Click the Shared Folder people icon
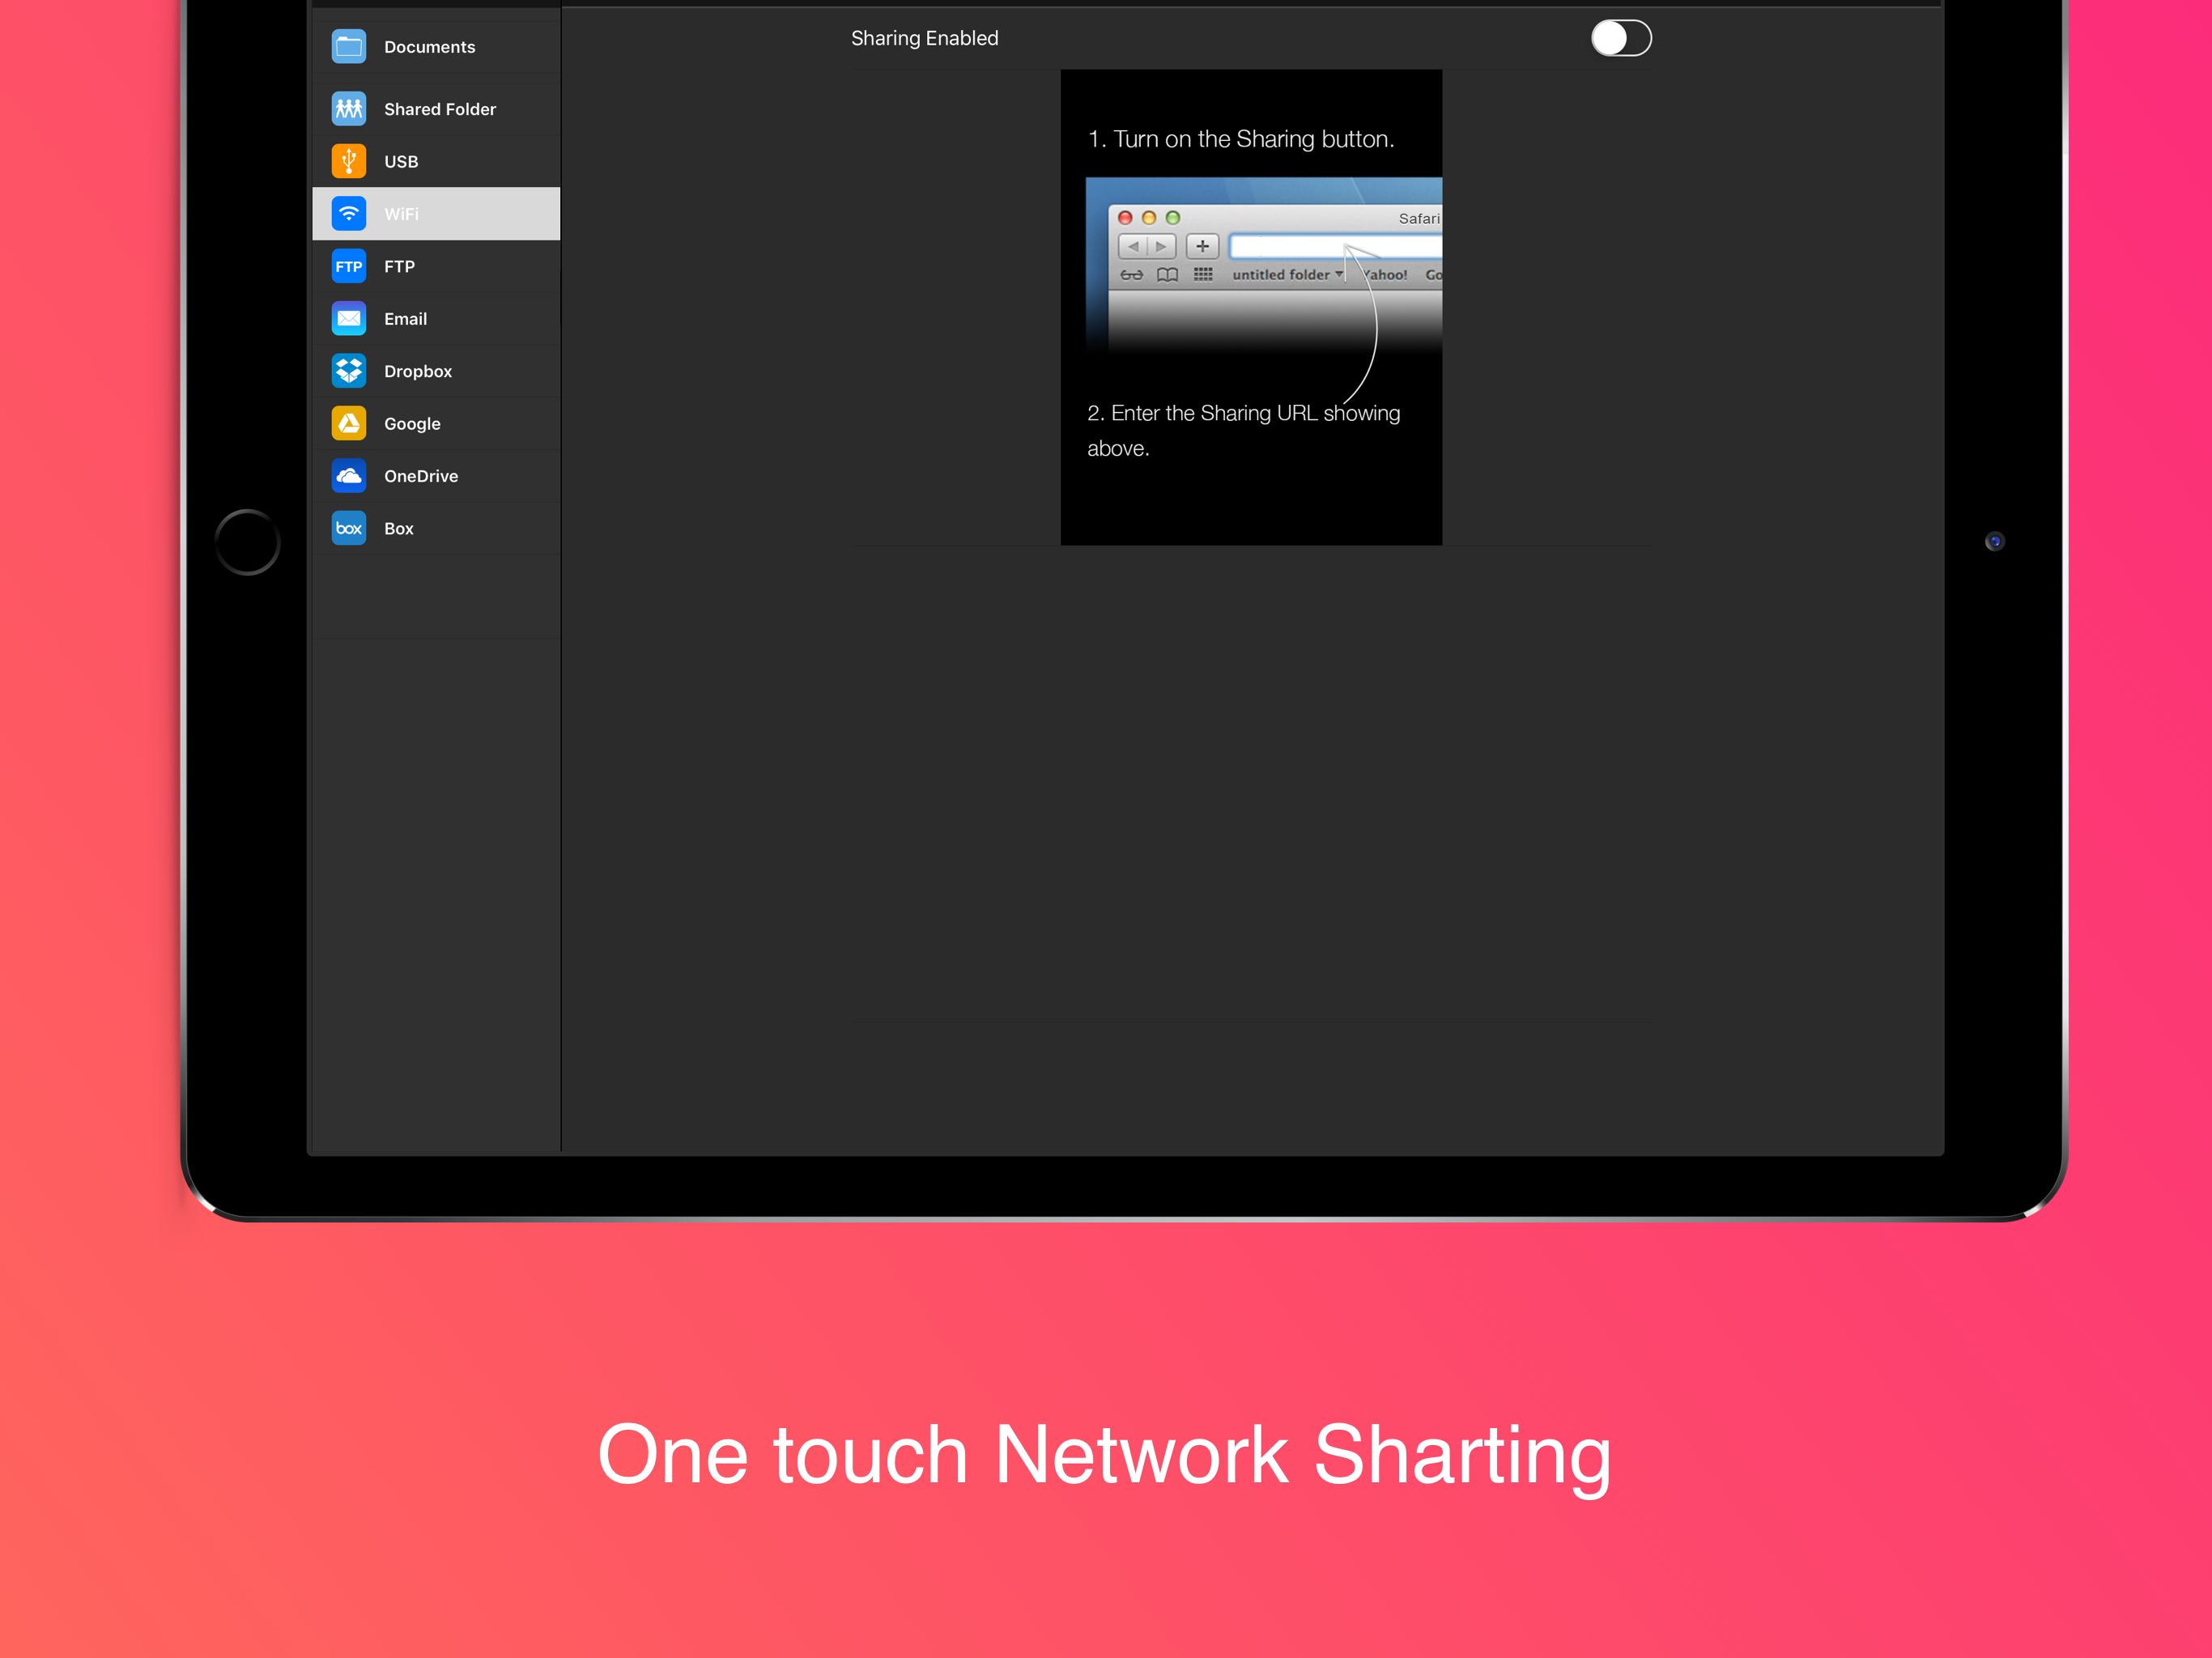Viewport: 2212px width, 1658px height. point(348,109)
